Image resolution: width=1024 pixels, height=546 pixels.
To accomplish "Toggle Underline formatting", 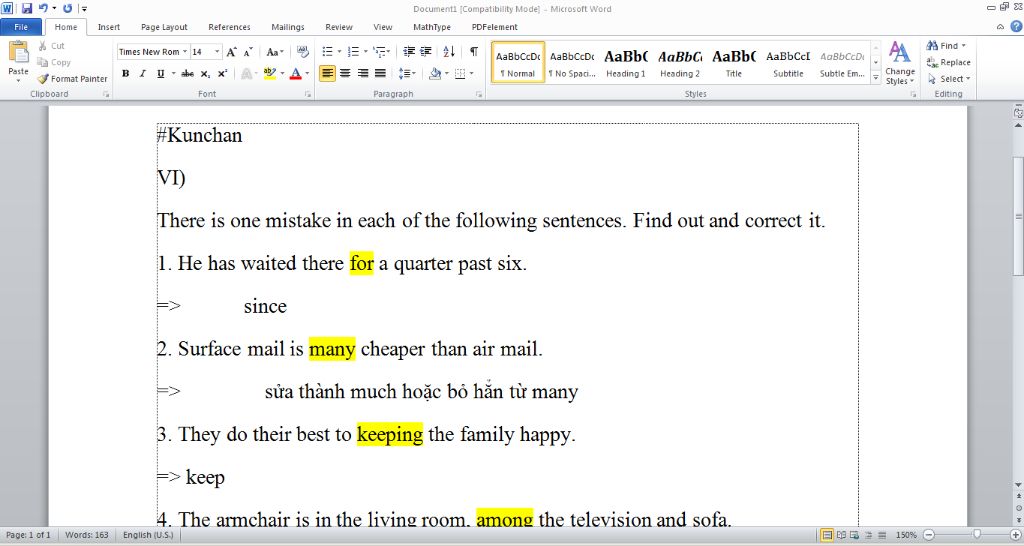I will click(160, 74).
